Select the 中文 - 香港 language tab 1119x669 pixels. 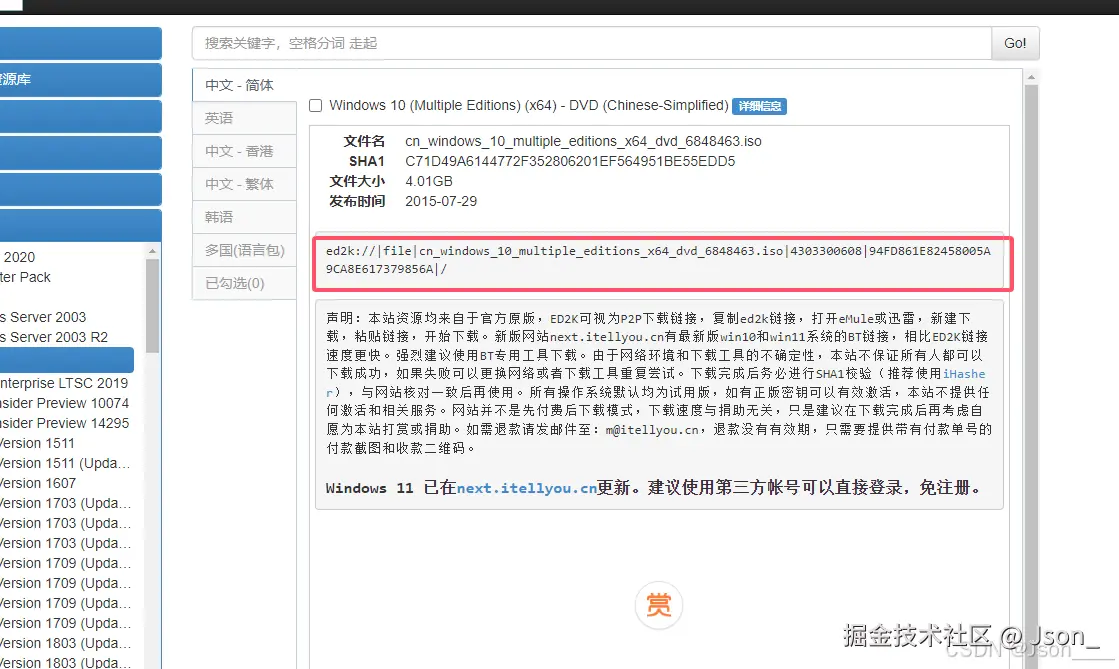point(244,151)
